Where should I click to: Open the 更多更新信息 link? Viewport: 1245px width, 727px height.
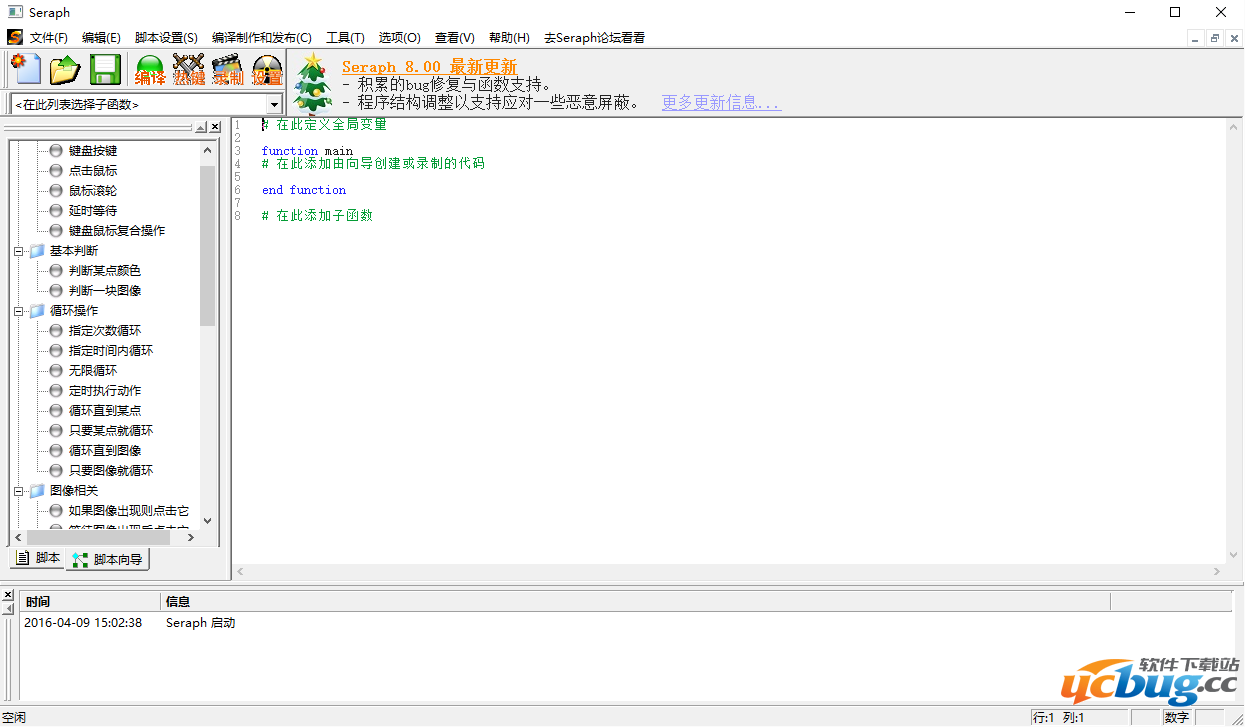click(721, 102)
